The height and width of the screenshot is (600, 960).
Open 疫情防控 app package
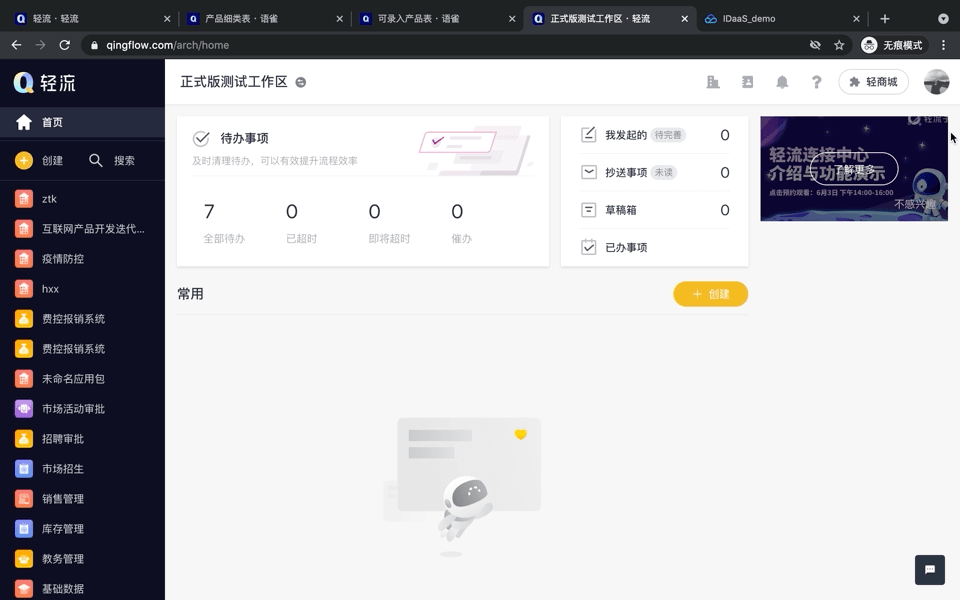coord(82,258)
